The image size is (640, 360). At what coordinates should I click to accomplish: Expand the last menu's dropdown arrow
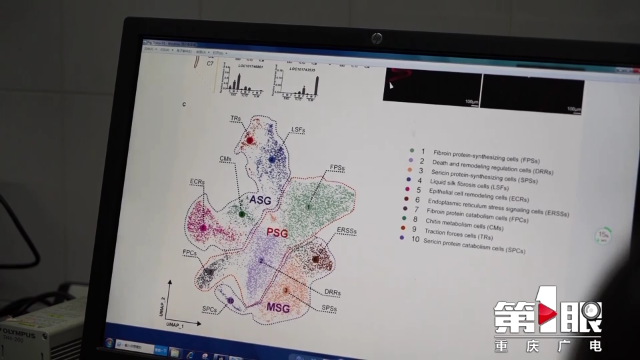coord(226,53)
